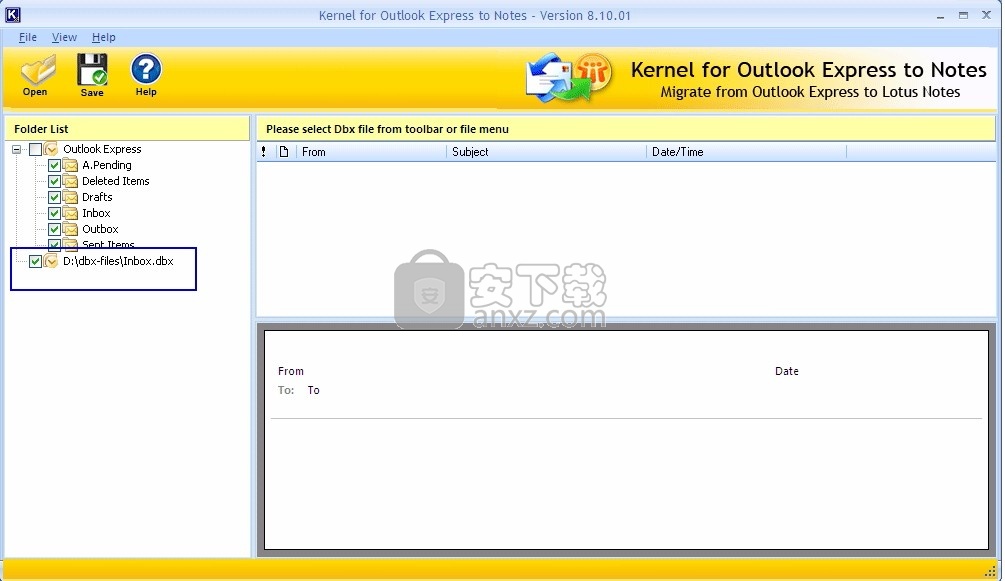The height and width of the screenshot is (581, 1005).
Task: Open the Help menu
Action: [103, 37]
